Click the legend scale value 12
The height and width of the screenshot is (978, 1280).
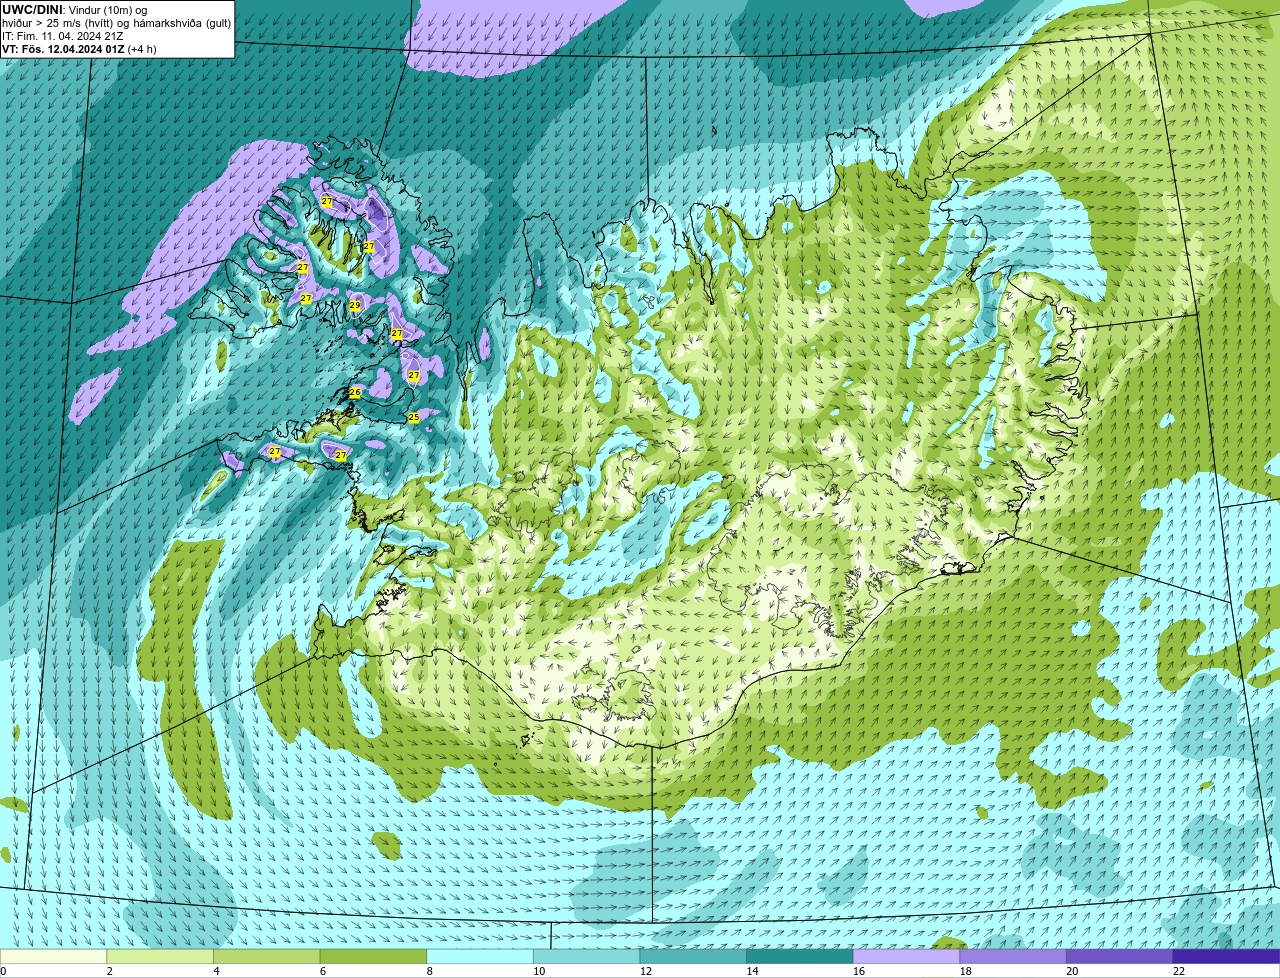pos(646,971)
